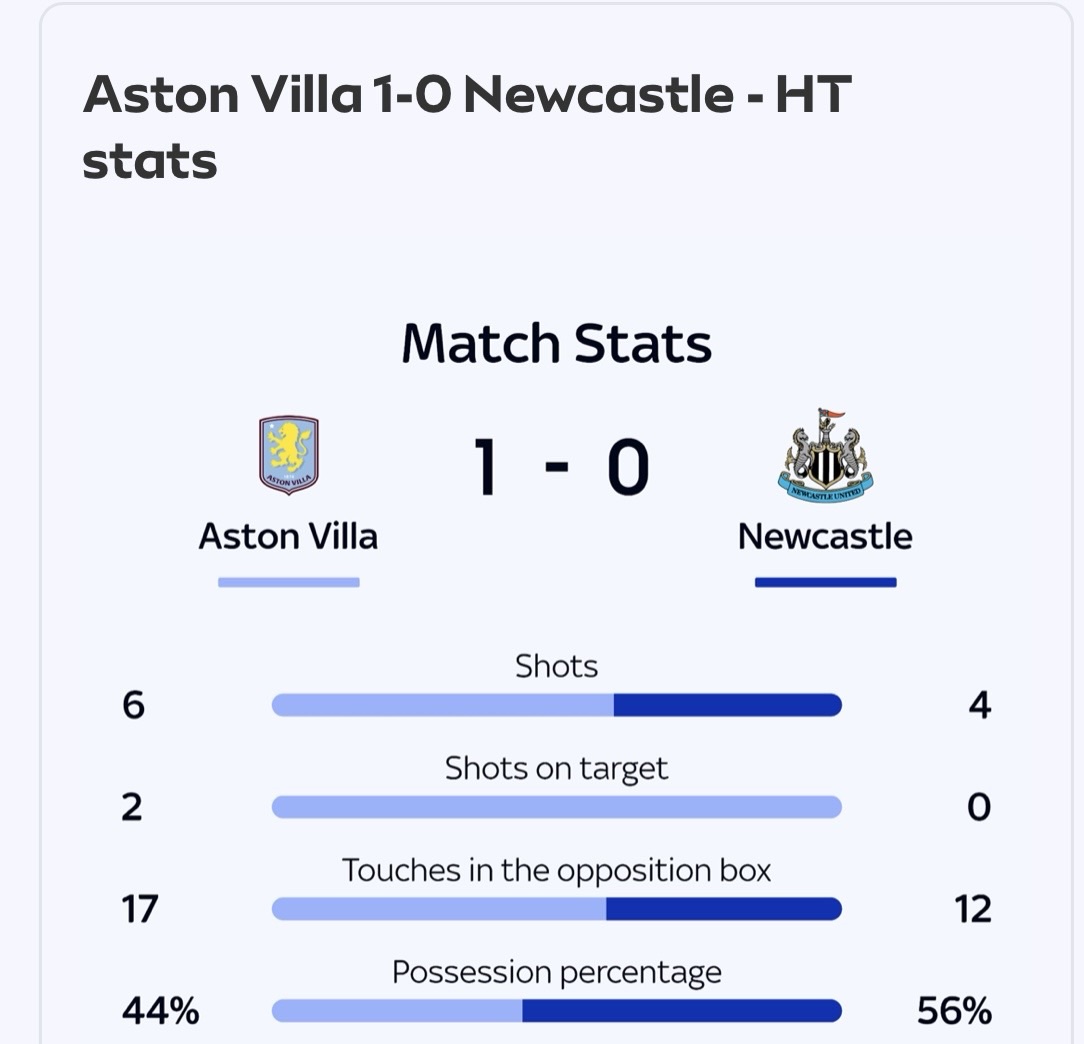The width and height of the screenshot is (1084, 1044).
Task: Click Aston Villa's 17 touches value
Action: point(139,909)
